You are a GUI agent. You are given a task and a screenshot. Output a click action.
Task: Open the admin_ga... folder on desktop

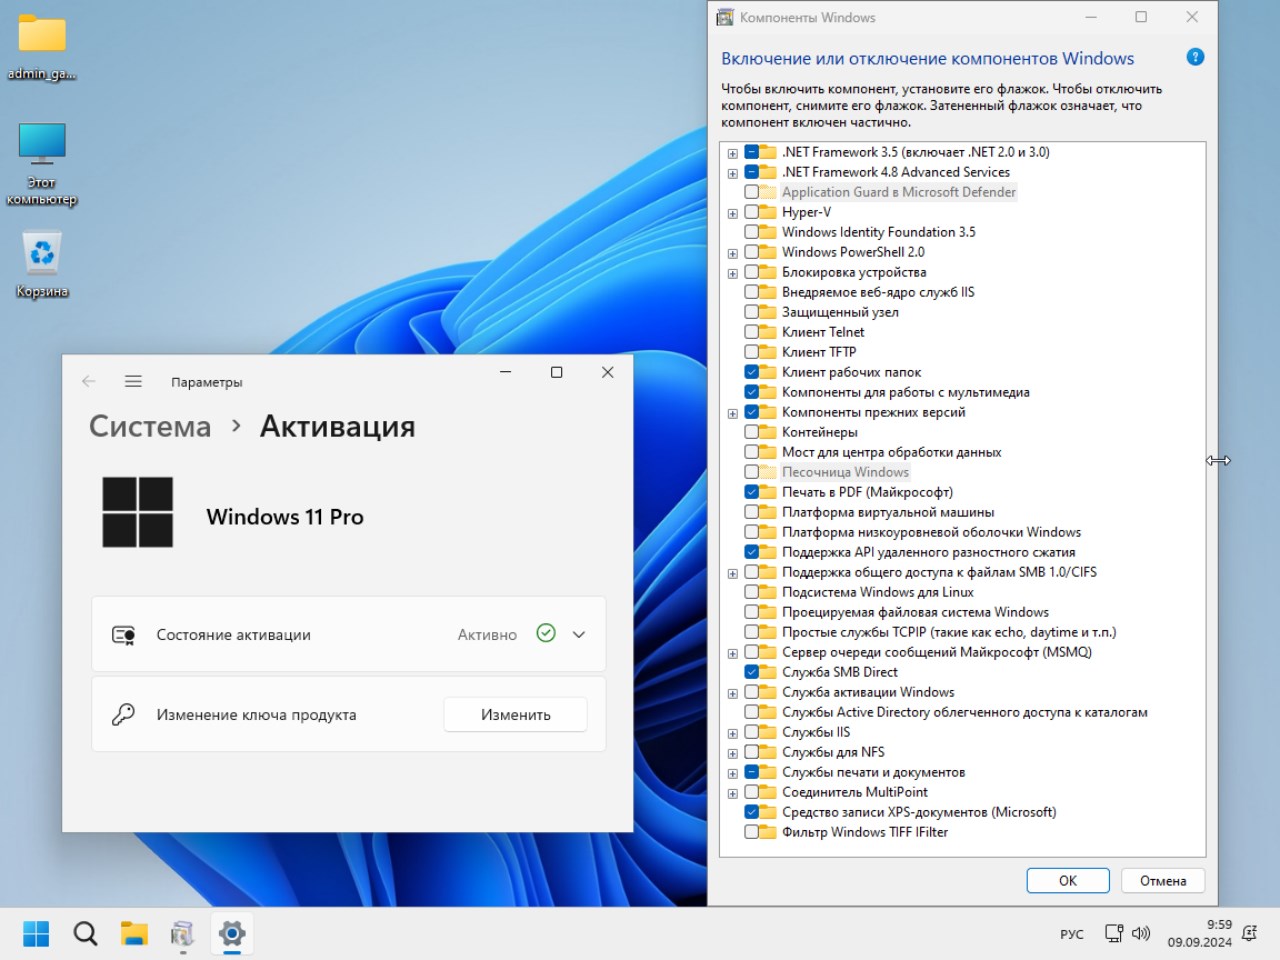point(42,47)
